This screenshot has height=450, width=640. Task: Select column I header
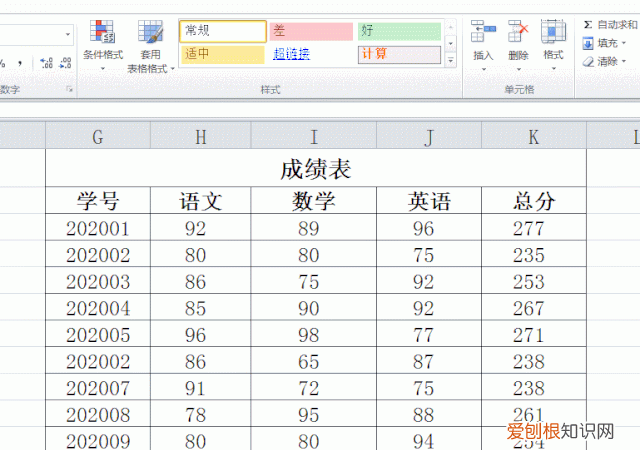(313, 136)
